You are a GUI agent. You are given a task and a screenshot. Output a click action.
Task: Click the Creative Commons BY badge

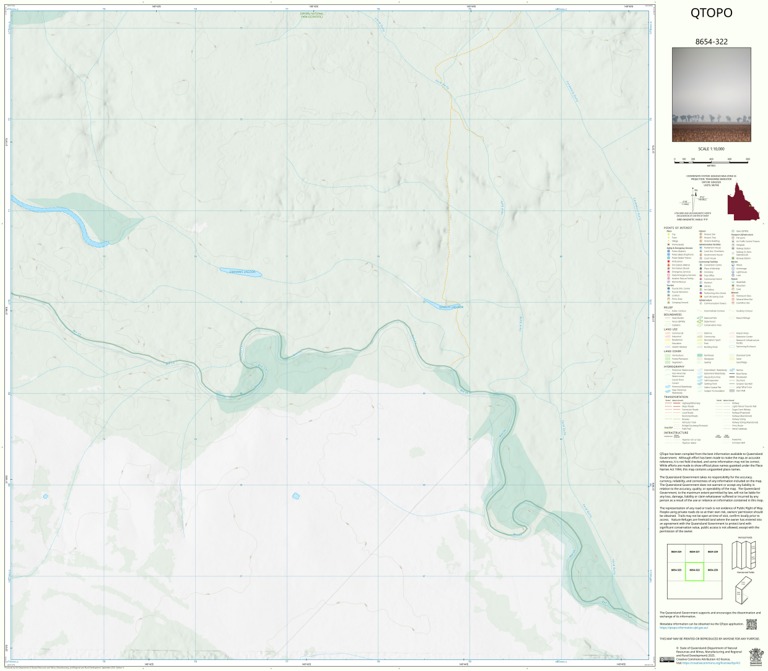[x=667, y=660]
